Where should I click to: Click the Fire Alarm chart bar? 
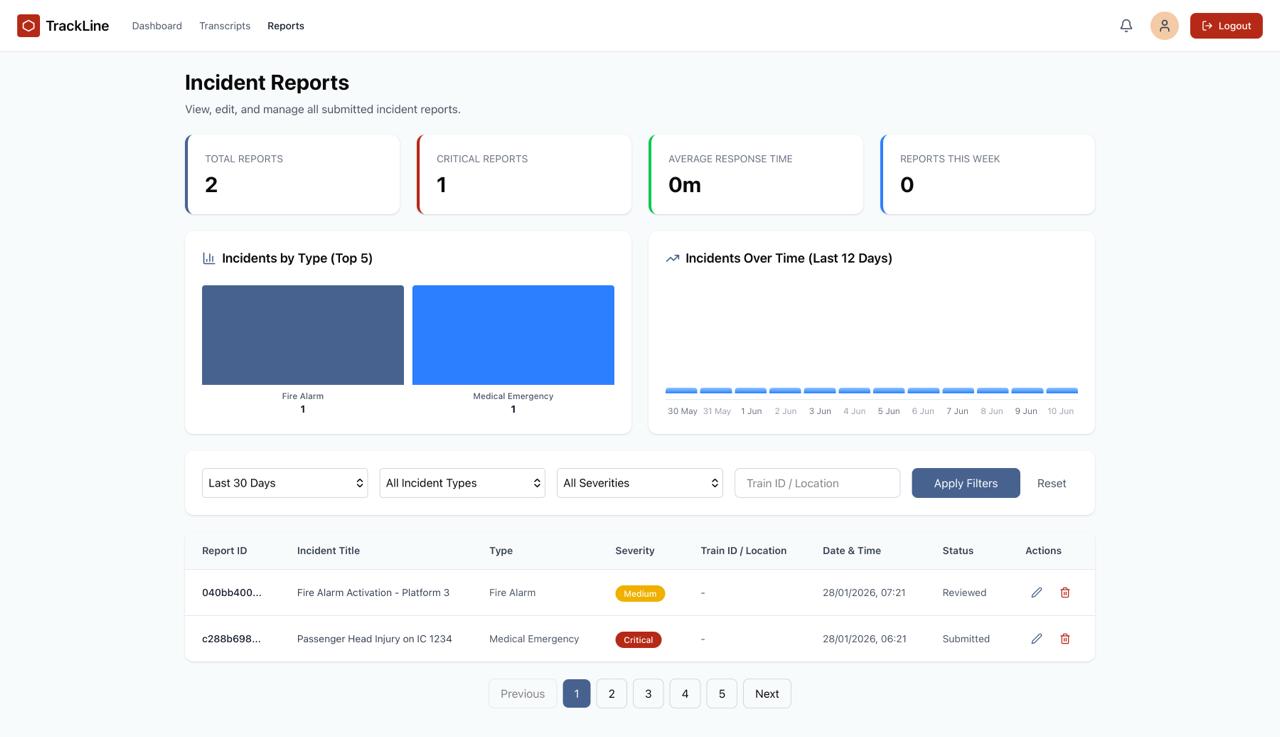pyautogui.click(x=303, y=335)
